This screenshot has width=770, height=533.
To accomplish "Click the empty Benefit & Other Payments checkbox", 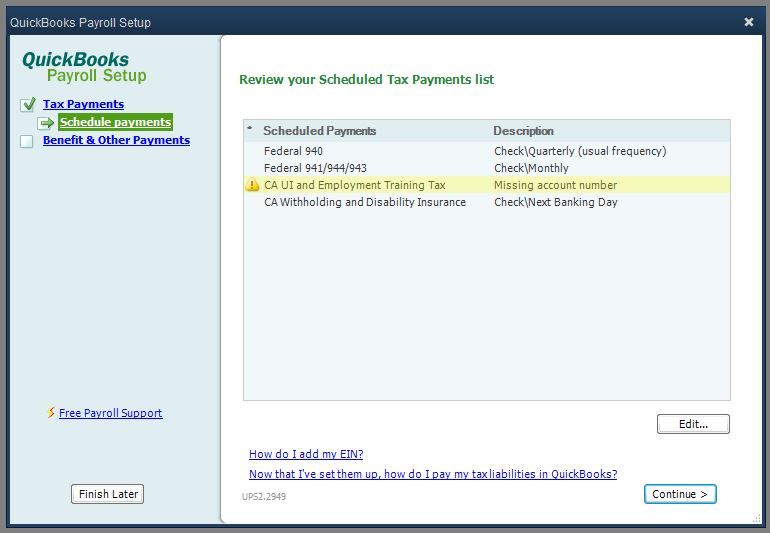I will click(27, 141).
